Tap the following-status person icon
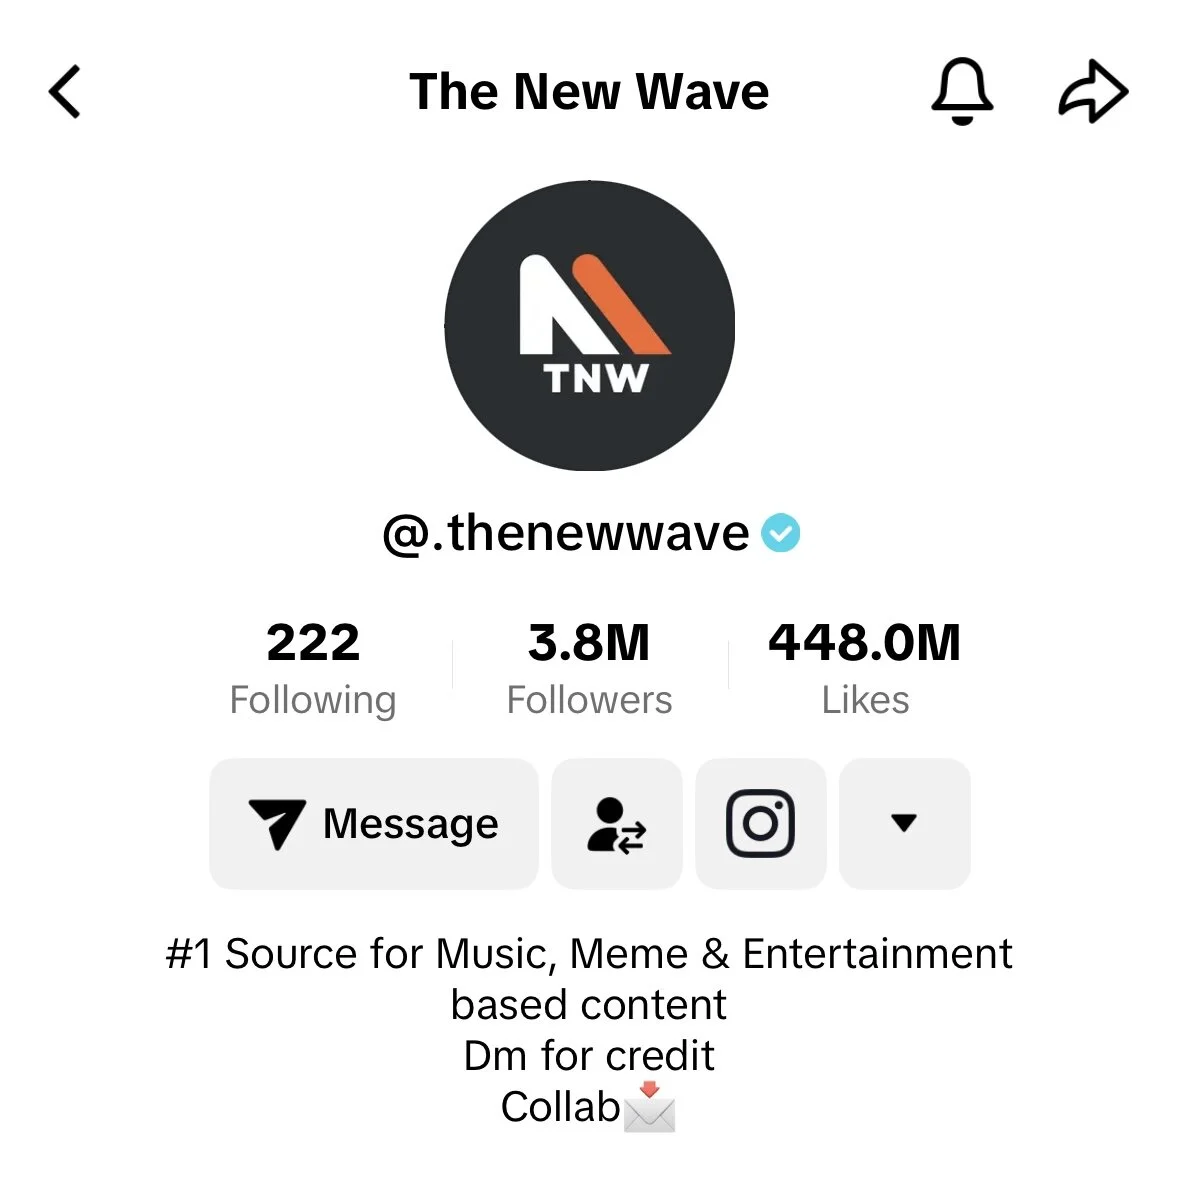The height and width of the screenshot is (1179, 1179). tap(617, 823)
